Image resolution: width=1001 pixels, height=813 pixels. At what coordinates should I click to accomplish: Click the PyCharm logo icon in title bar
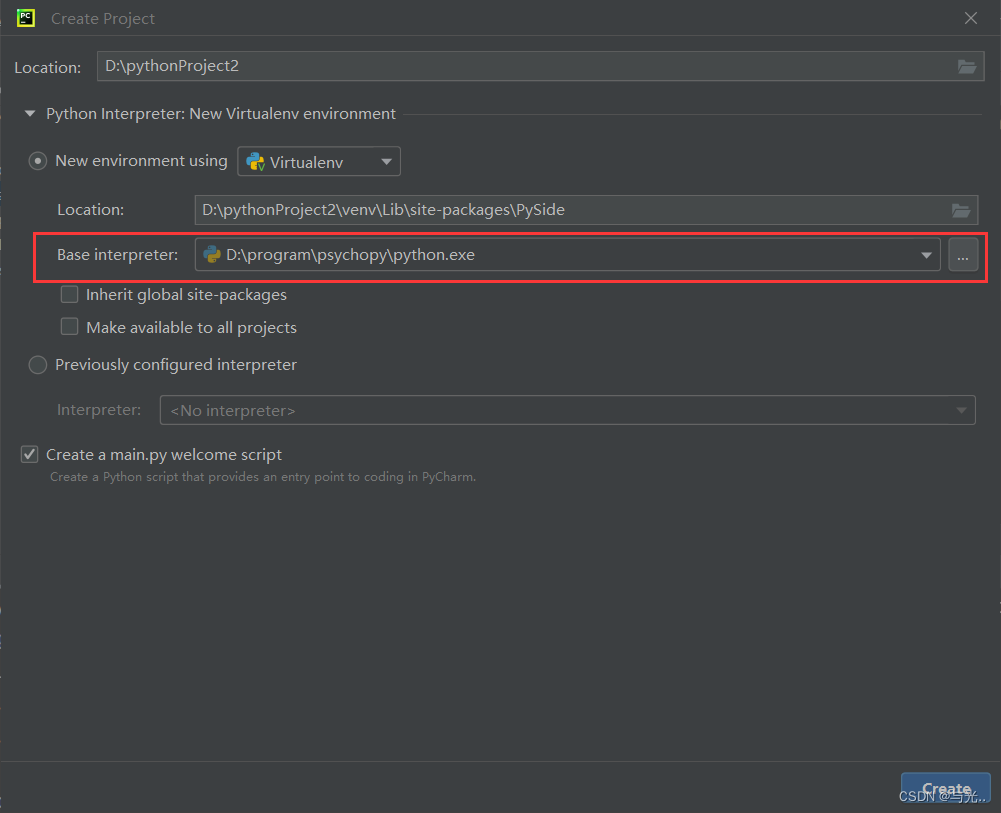point(26,18)
